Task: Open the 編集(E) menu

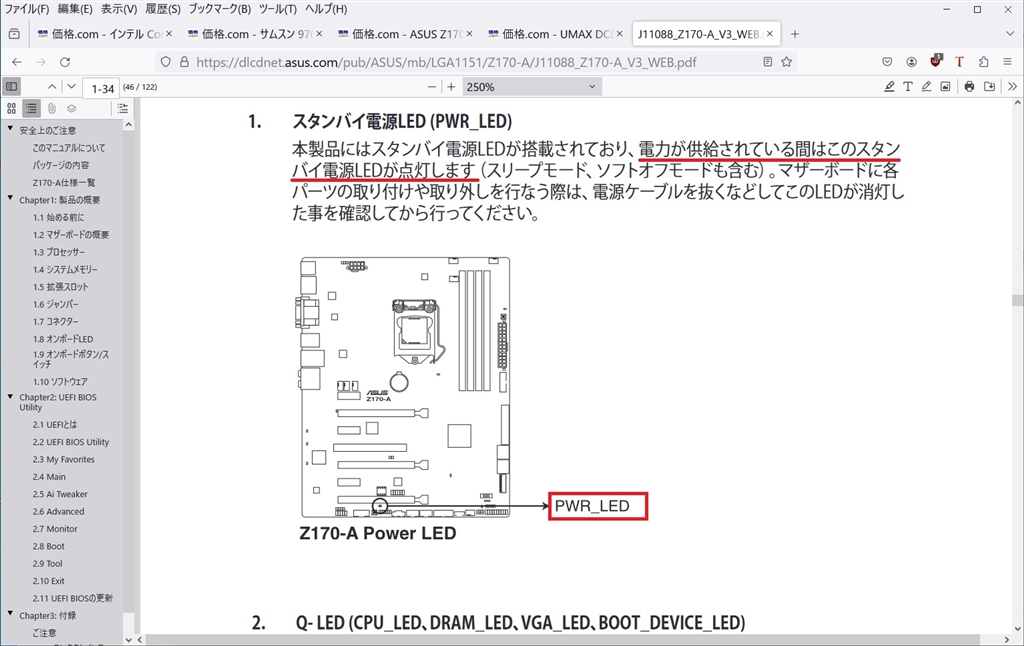Action: point(75,9)
